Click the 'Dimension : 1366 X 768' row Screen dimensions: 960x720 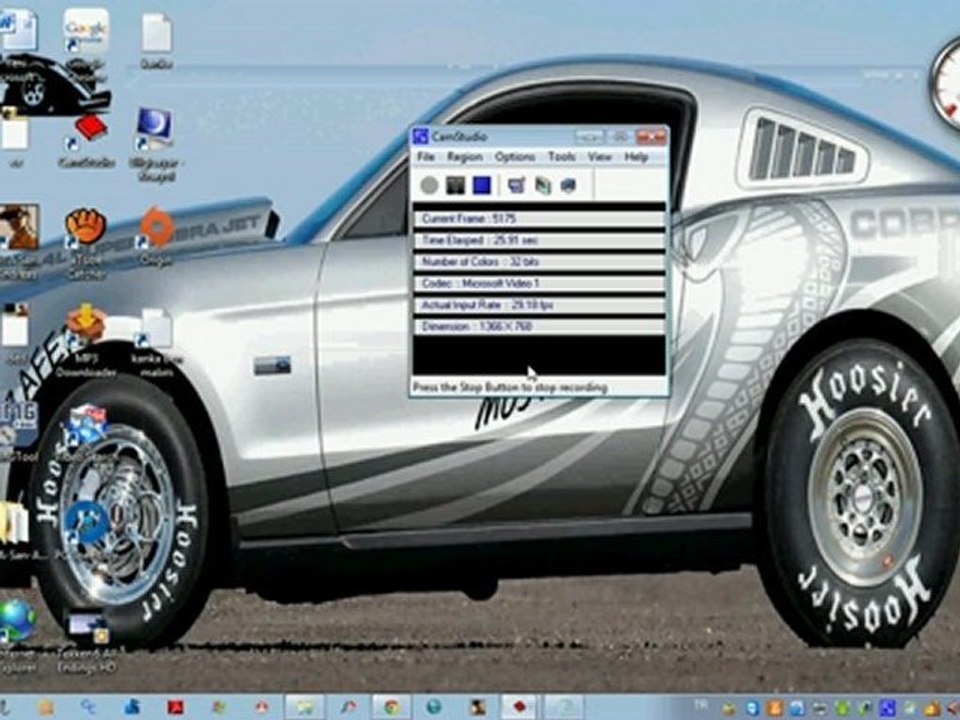tap(539, 326)
